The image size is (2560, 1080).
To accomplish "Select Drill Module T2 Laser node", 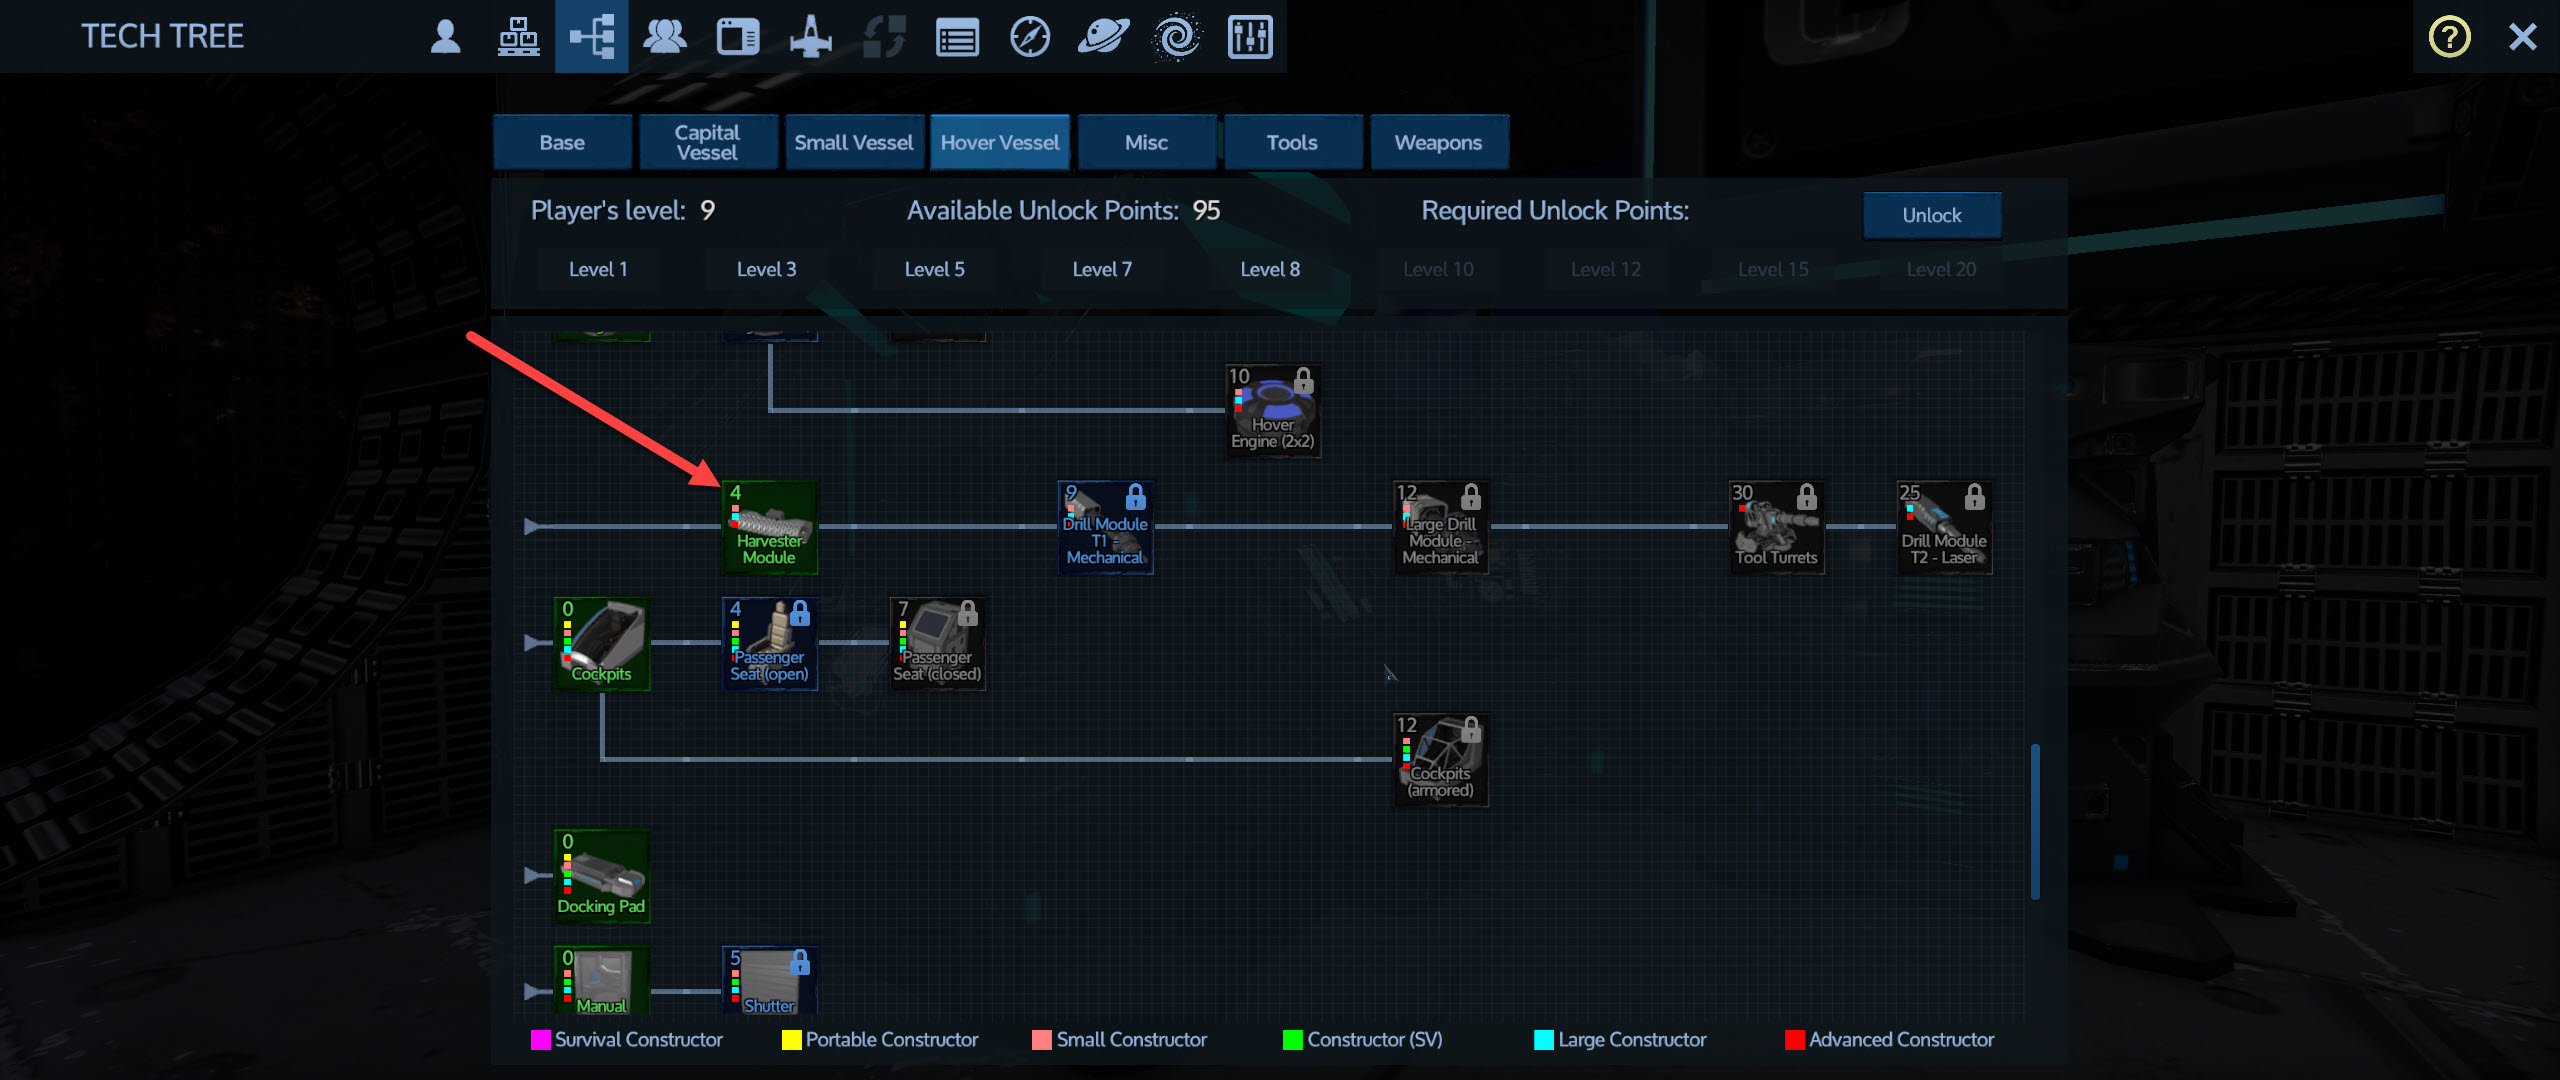I will 1945,527.
